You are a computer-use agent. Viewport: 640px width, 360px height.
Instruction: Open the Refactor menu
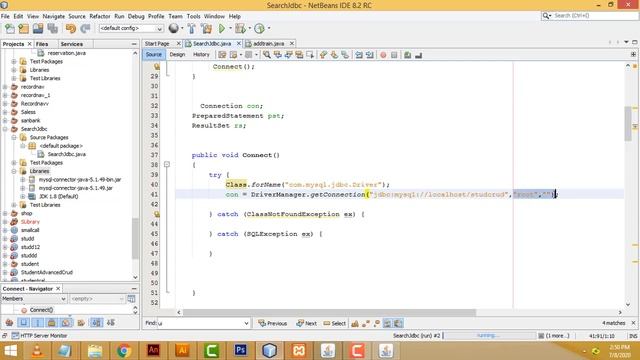[100, 16]
